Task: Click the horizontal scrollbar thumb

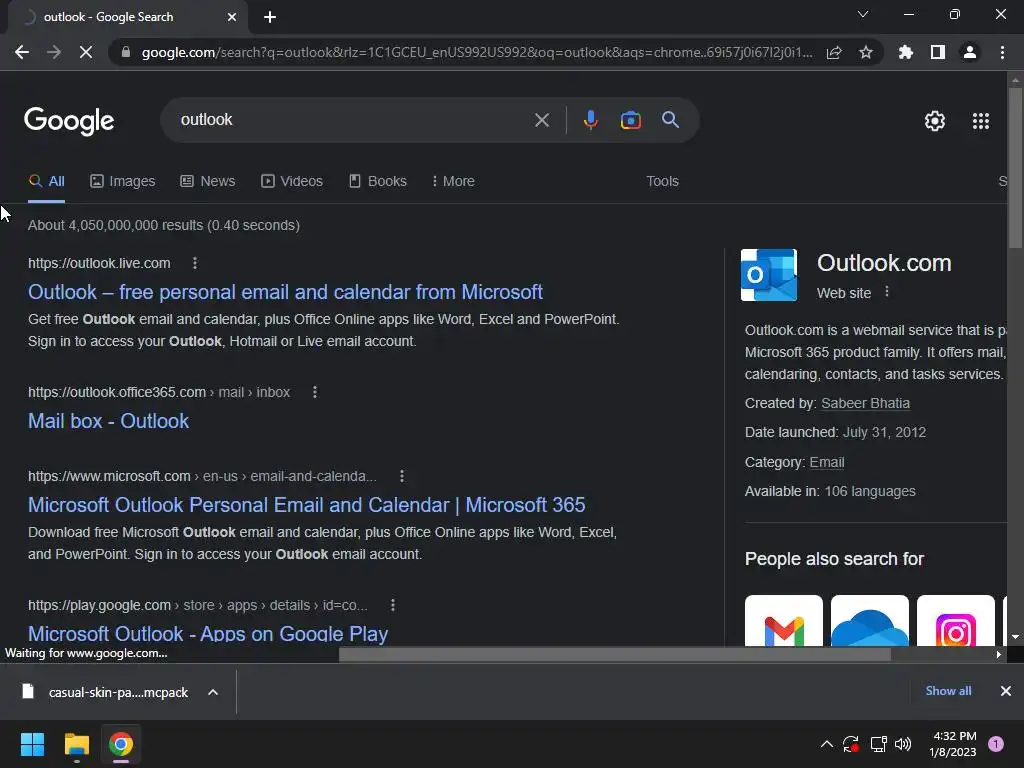Action: 615,654
